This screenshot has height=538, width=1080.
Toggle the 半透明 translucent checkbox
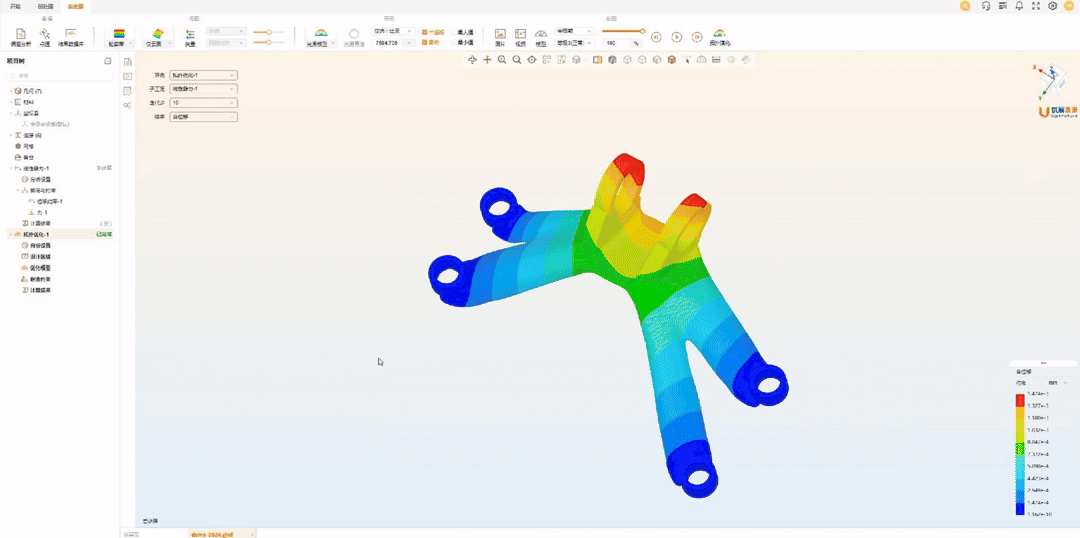(x=432, y=32)
